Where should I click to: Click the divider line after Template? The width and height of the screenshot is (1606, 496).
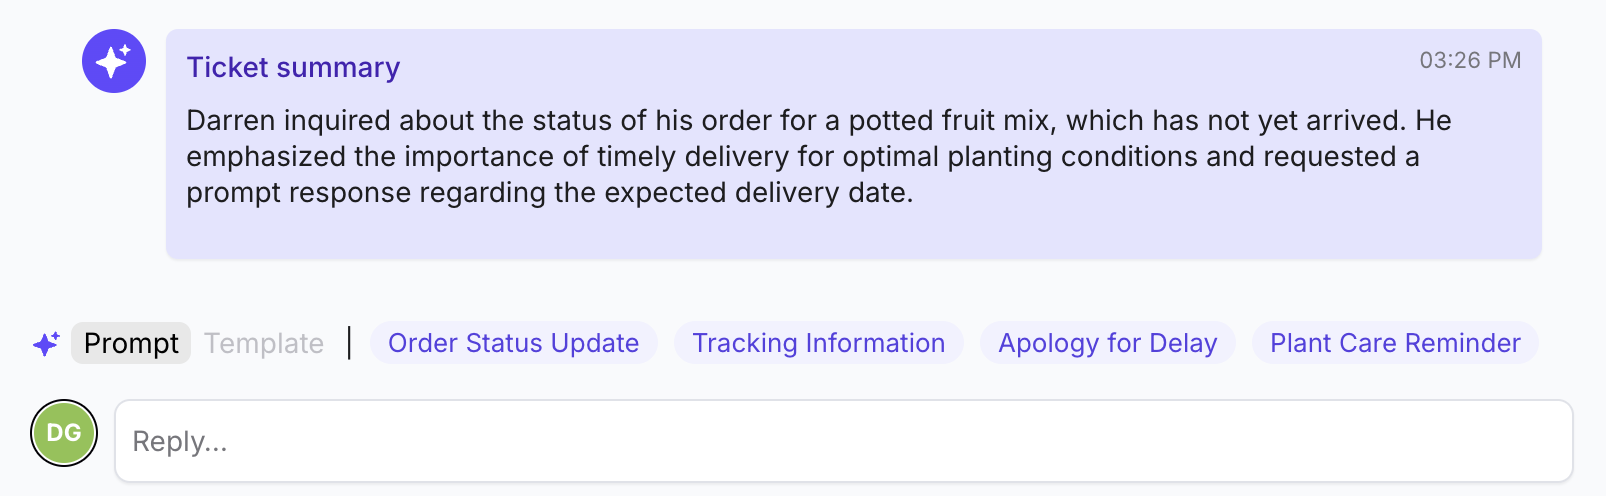349,343
